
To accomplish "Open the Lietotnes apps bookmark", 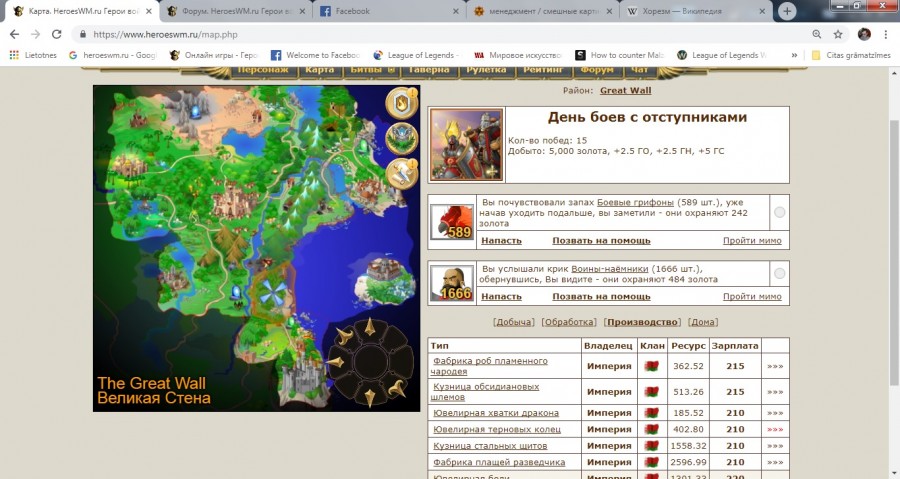I will [x=33, y=55].
